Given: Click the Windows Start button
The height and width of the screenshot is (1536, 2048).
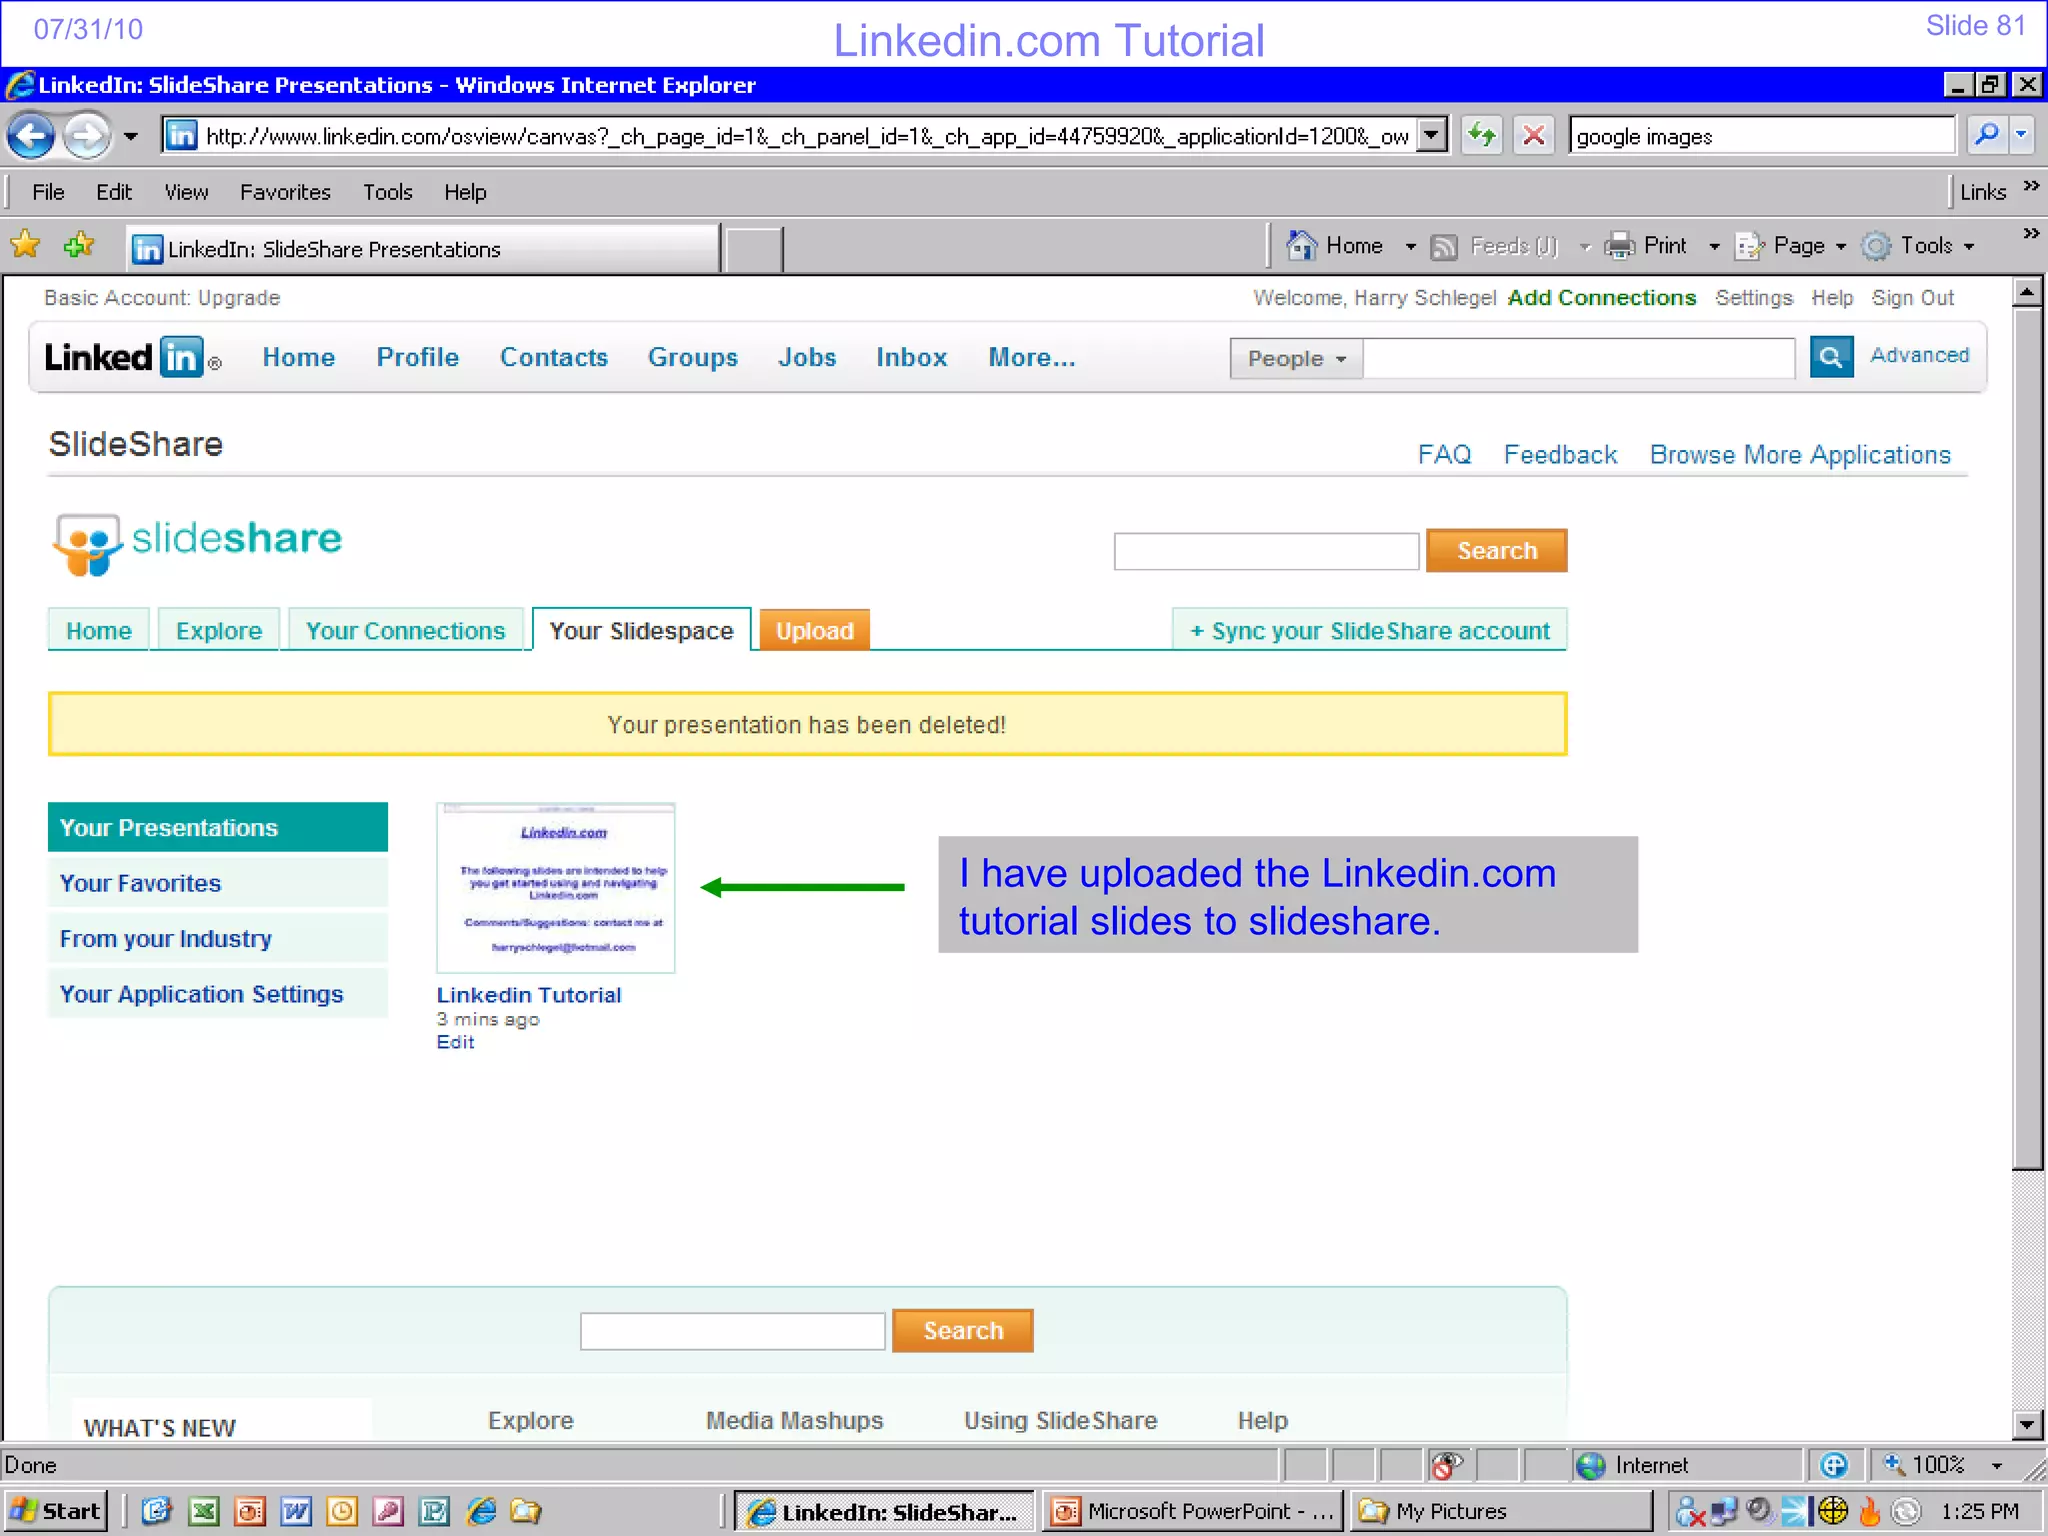Looking at the screenshot, I should (55, 1511).
